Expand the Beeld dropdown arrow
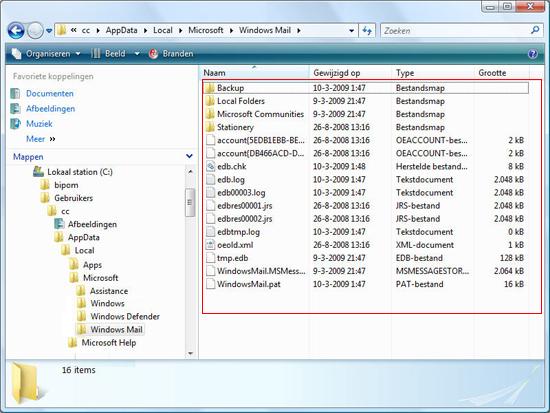The image size is (550, 413). tap(137, 54)
